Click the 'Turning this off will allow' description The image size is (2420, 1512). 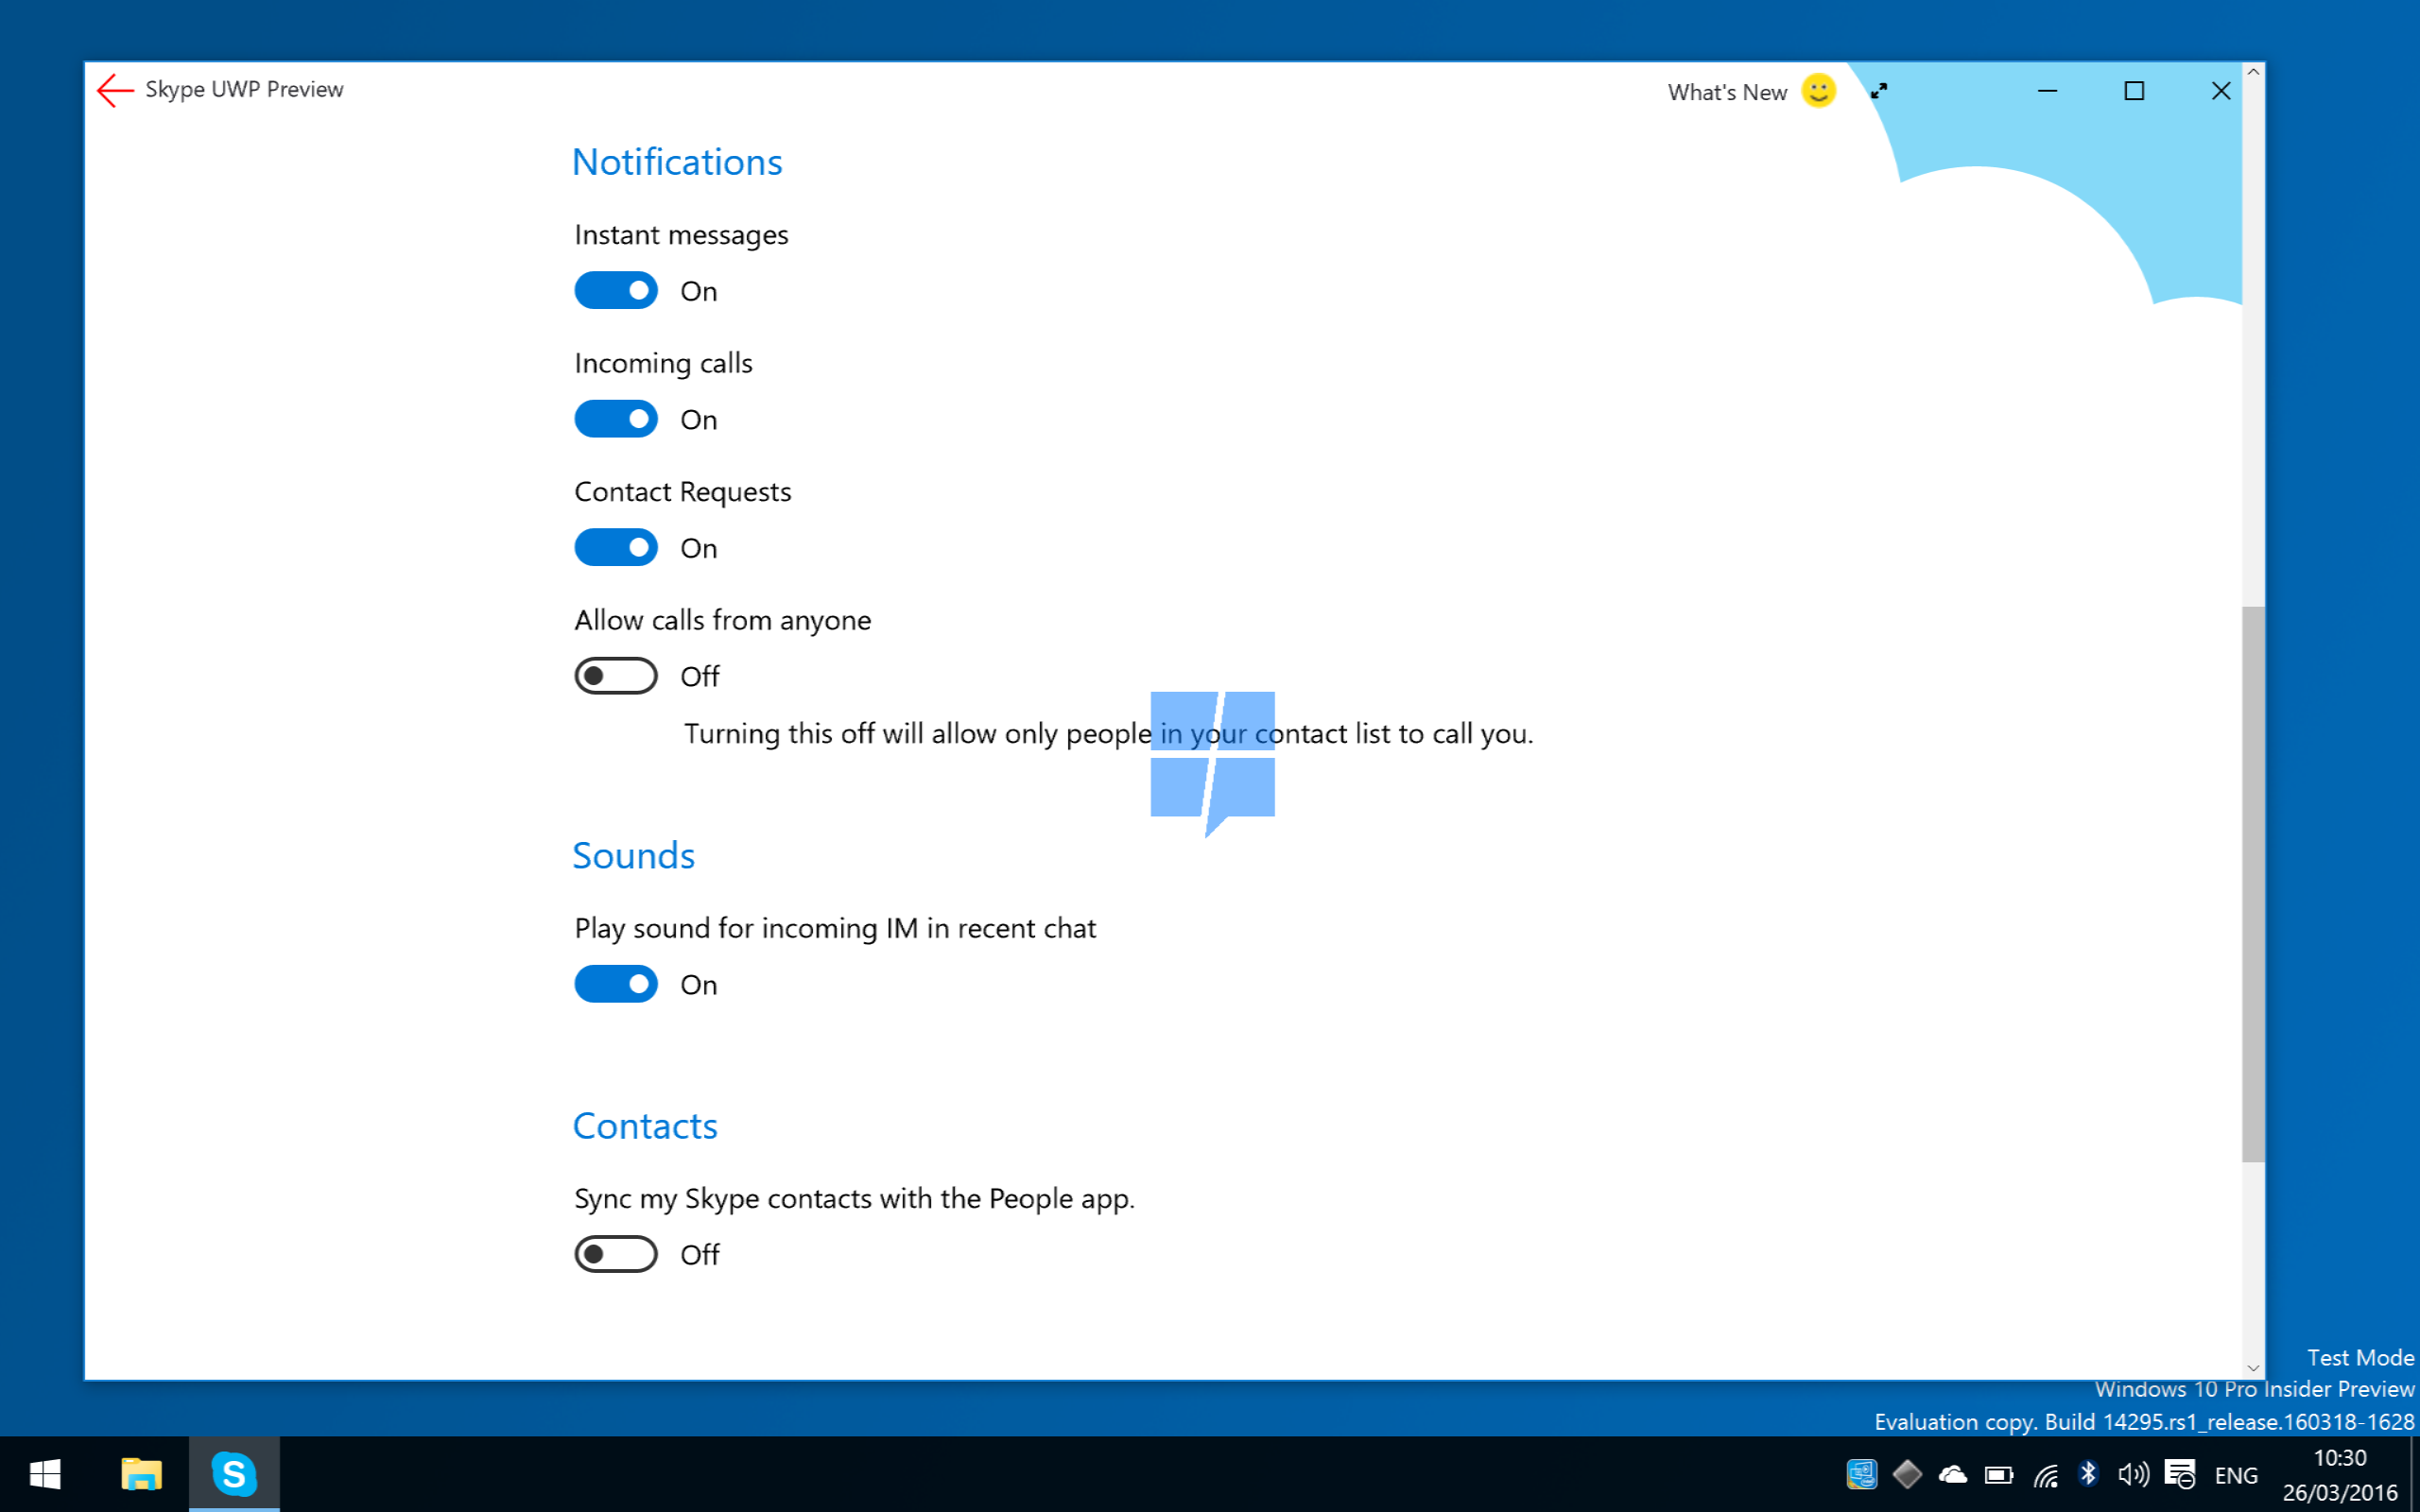tap(1108, 734)
